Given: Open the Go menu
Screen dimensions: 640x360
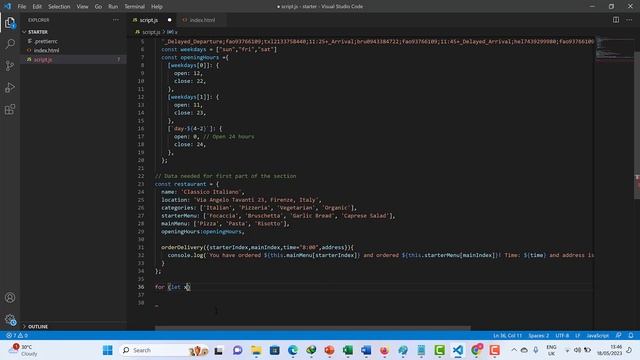Looking at the screenshot, I should point(98,7).
